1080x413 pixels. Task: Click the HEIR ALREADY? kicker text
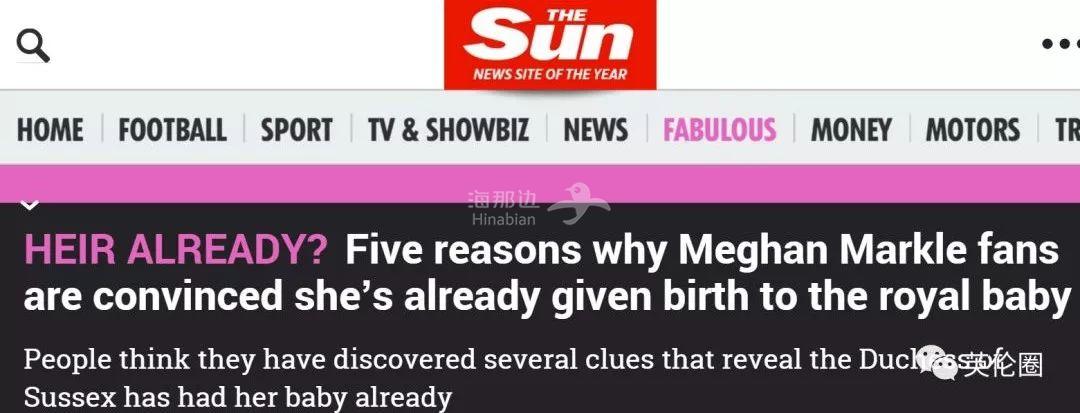pyautogui.click(x=176, y=251)
